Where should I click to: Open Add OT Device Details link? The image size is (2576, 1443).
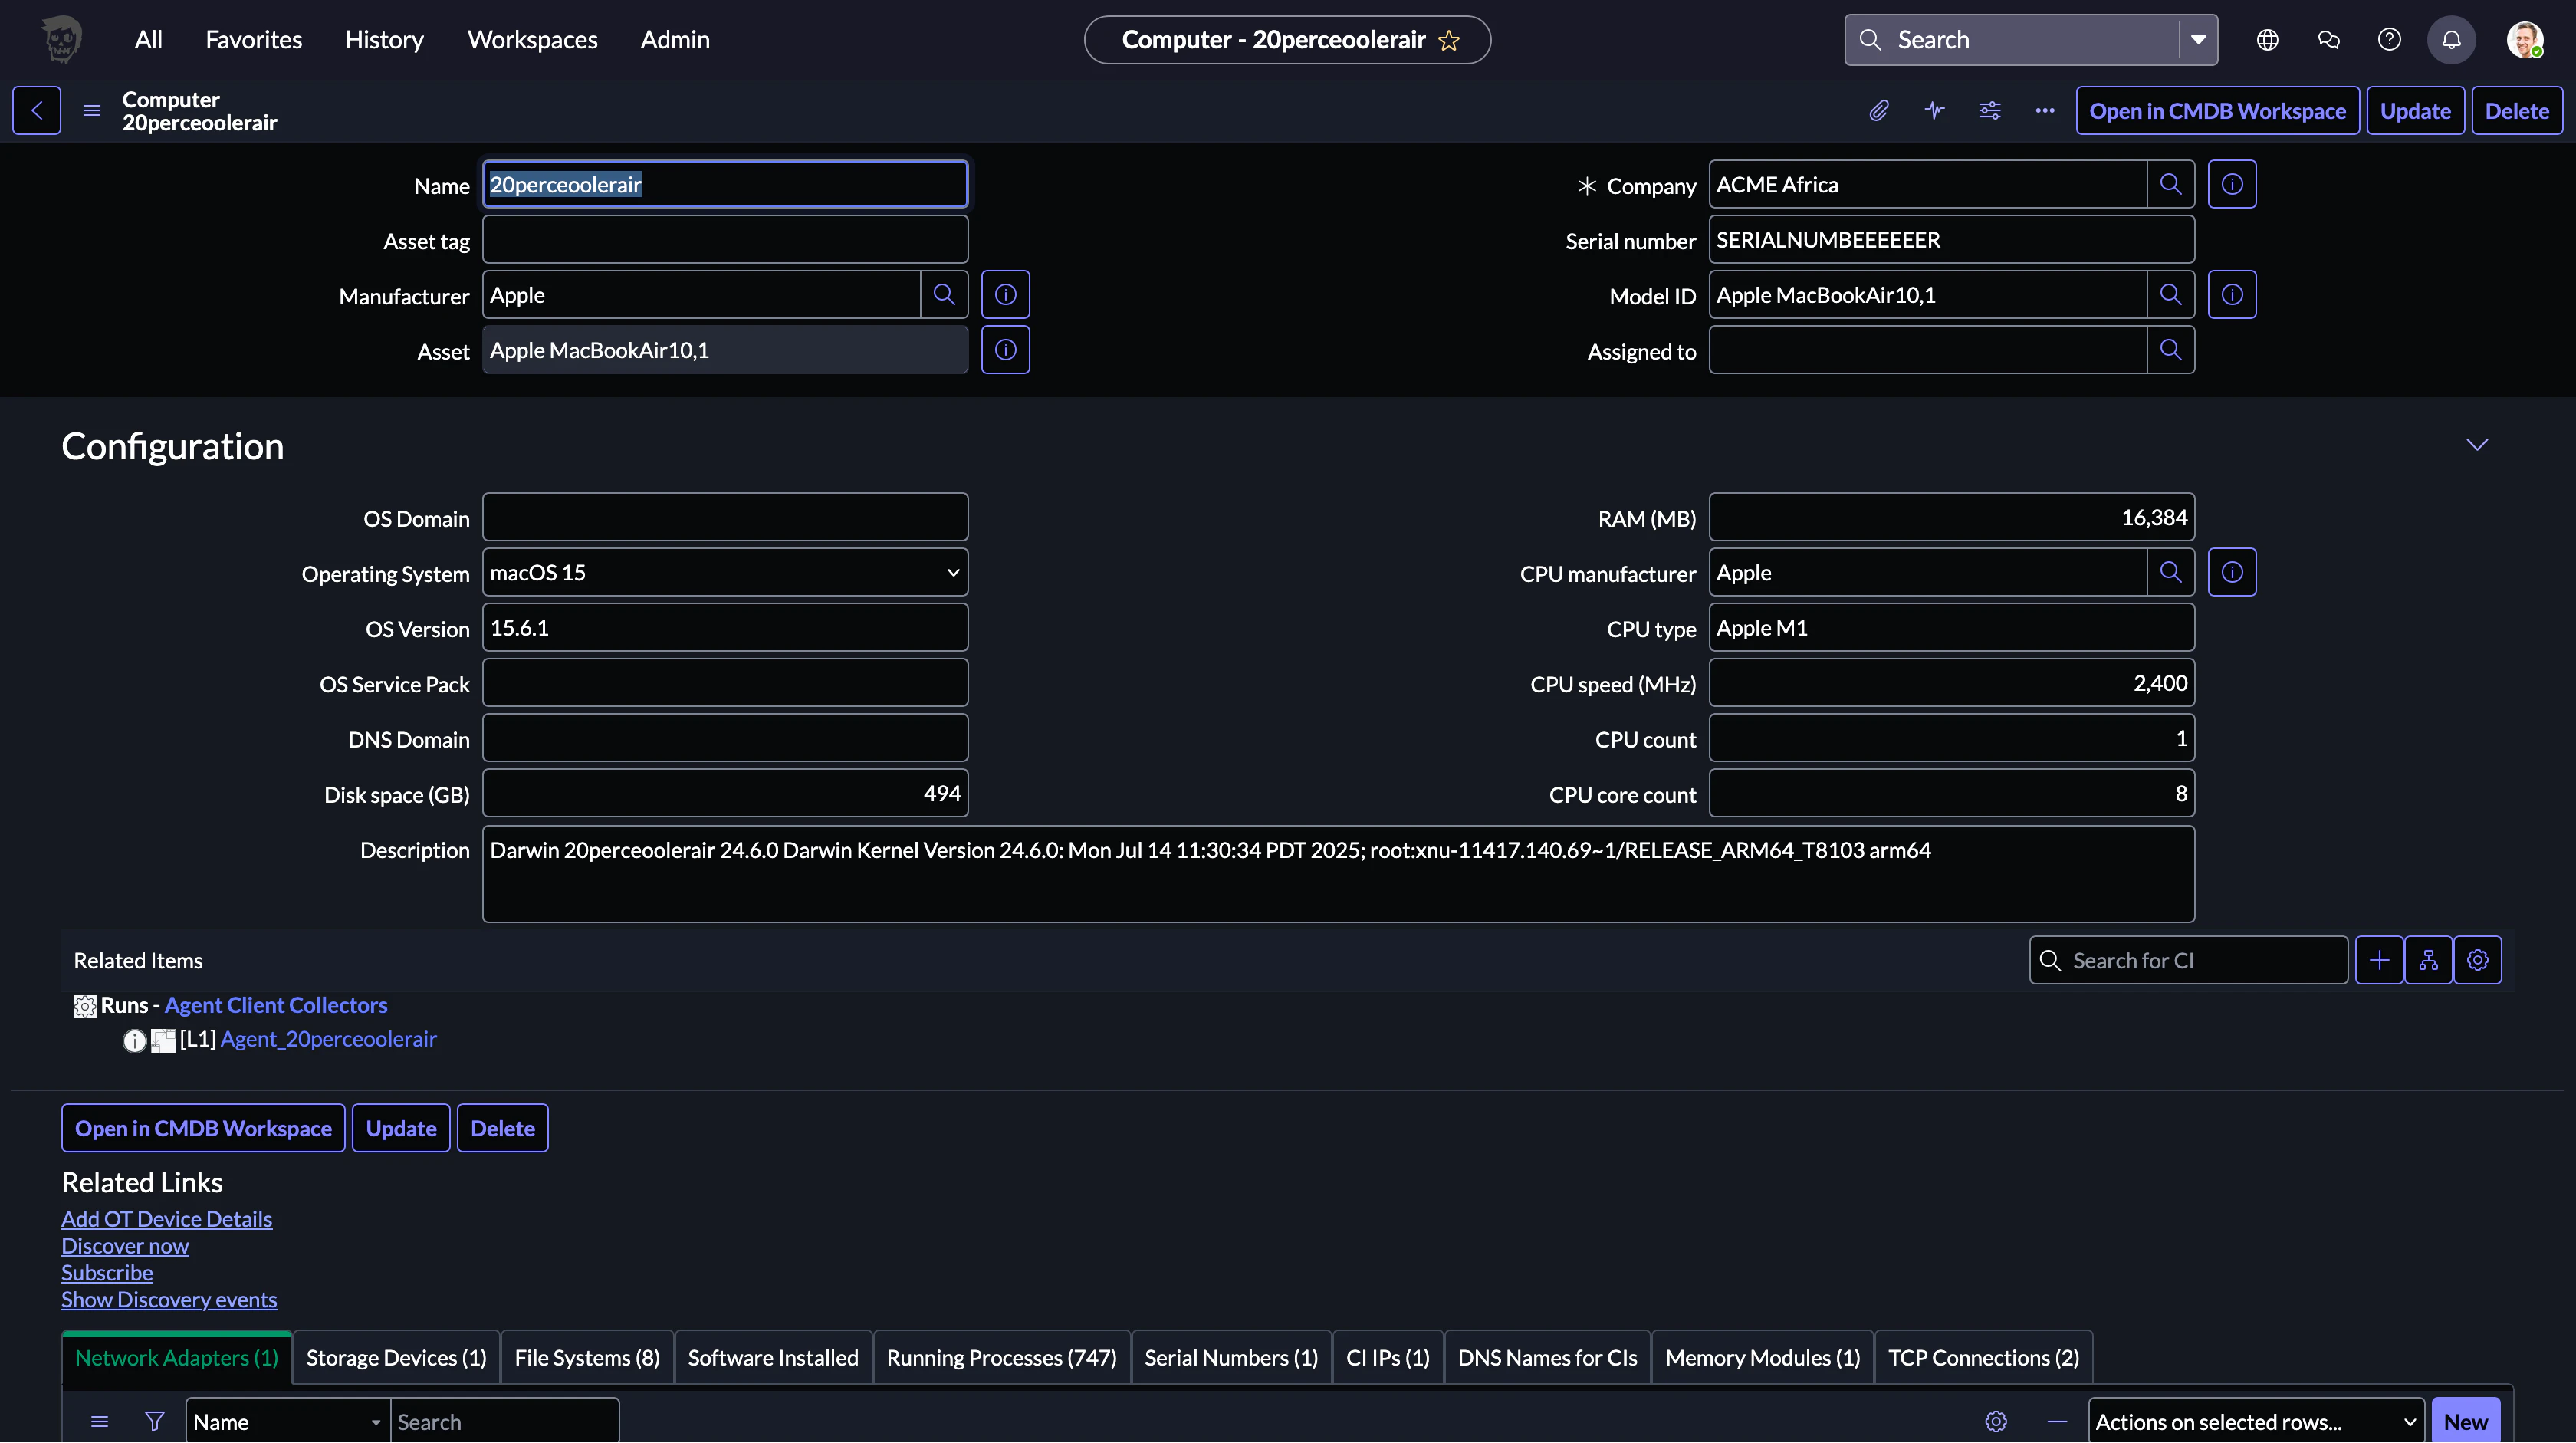(167, 1219)
